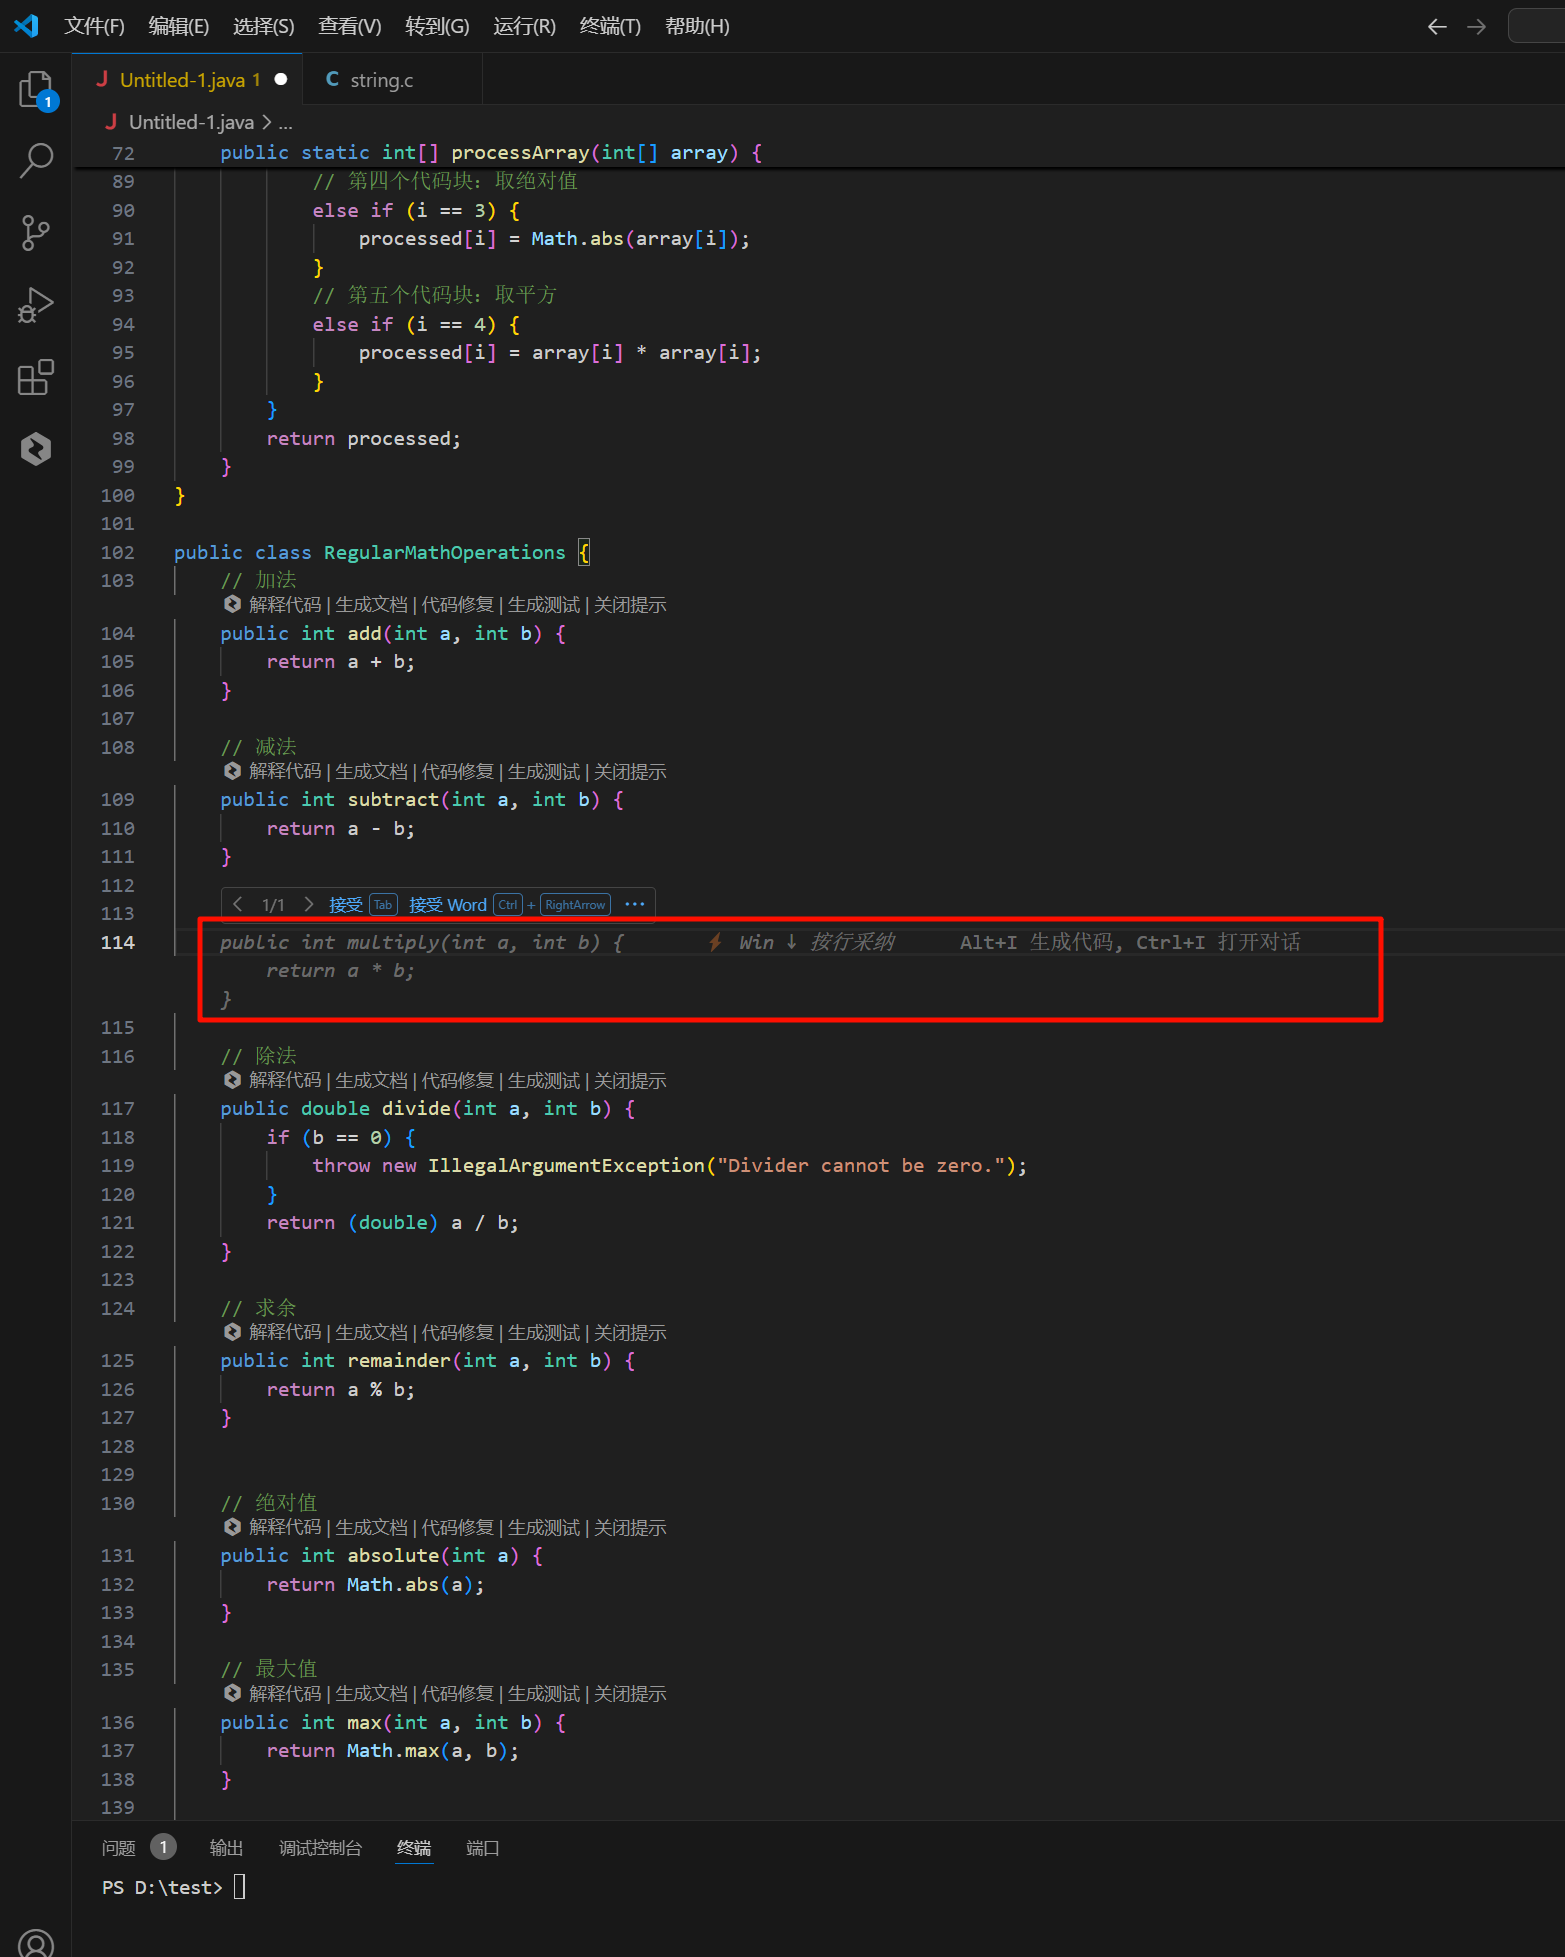Screen dimensions: 1565x1957
Task: Click 接受 Word in suggestion toolbar
Action: [447, 905]
